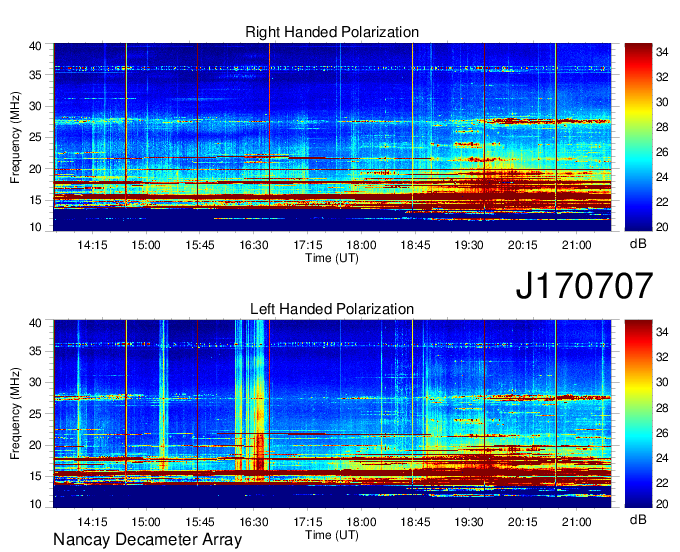The width and height of the screenshot is (680, 552).
Task: Click 18:00 tick on Right Handed time axis
Action: tap(361, 245)
